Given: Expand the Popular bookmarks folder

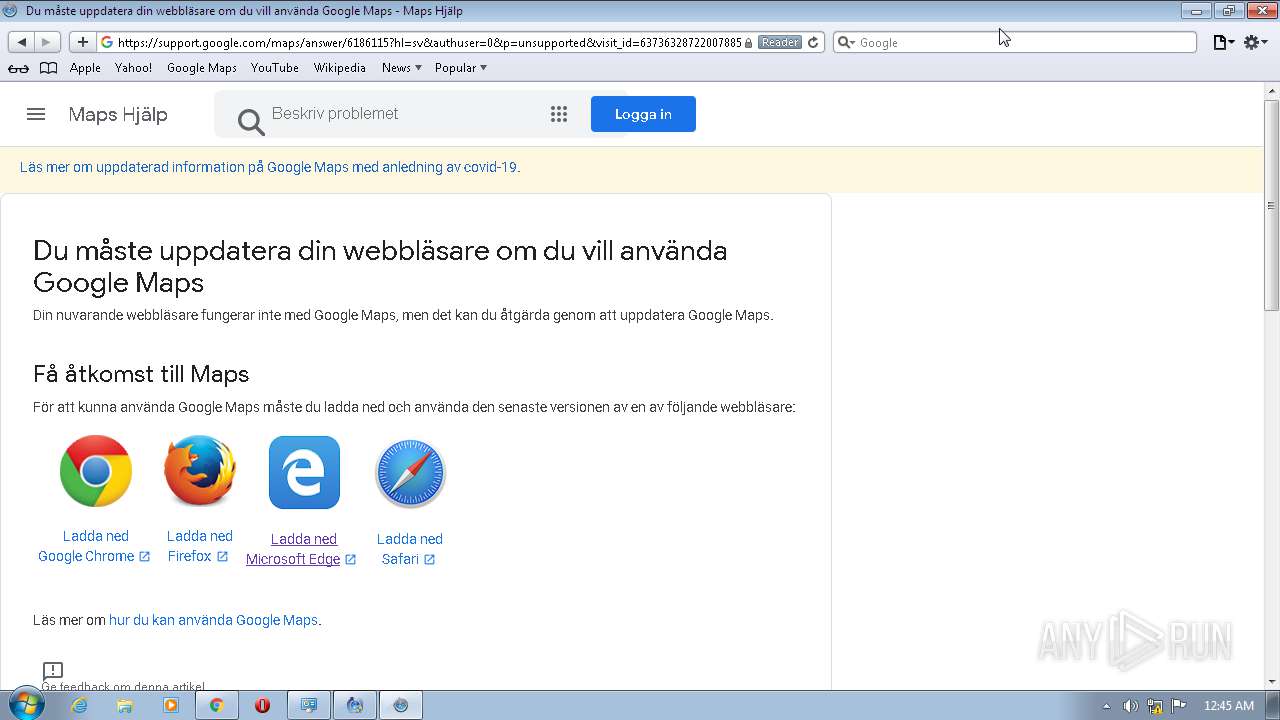Looking at the screenshot, I should tap(460, 68).
